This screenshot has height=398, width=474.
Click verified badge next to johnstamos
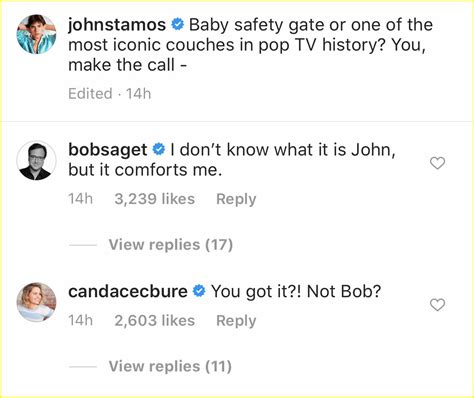coord(177,25)
